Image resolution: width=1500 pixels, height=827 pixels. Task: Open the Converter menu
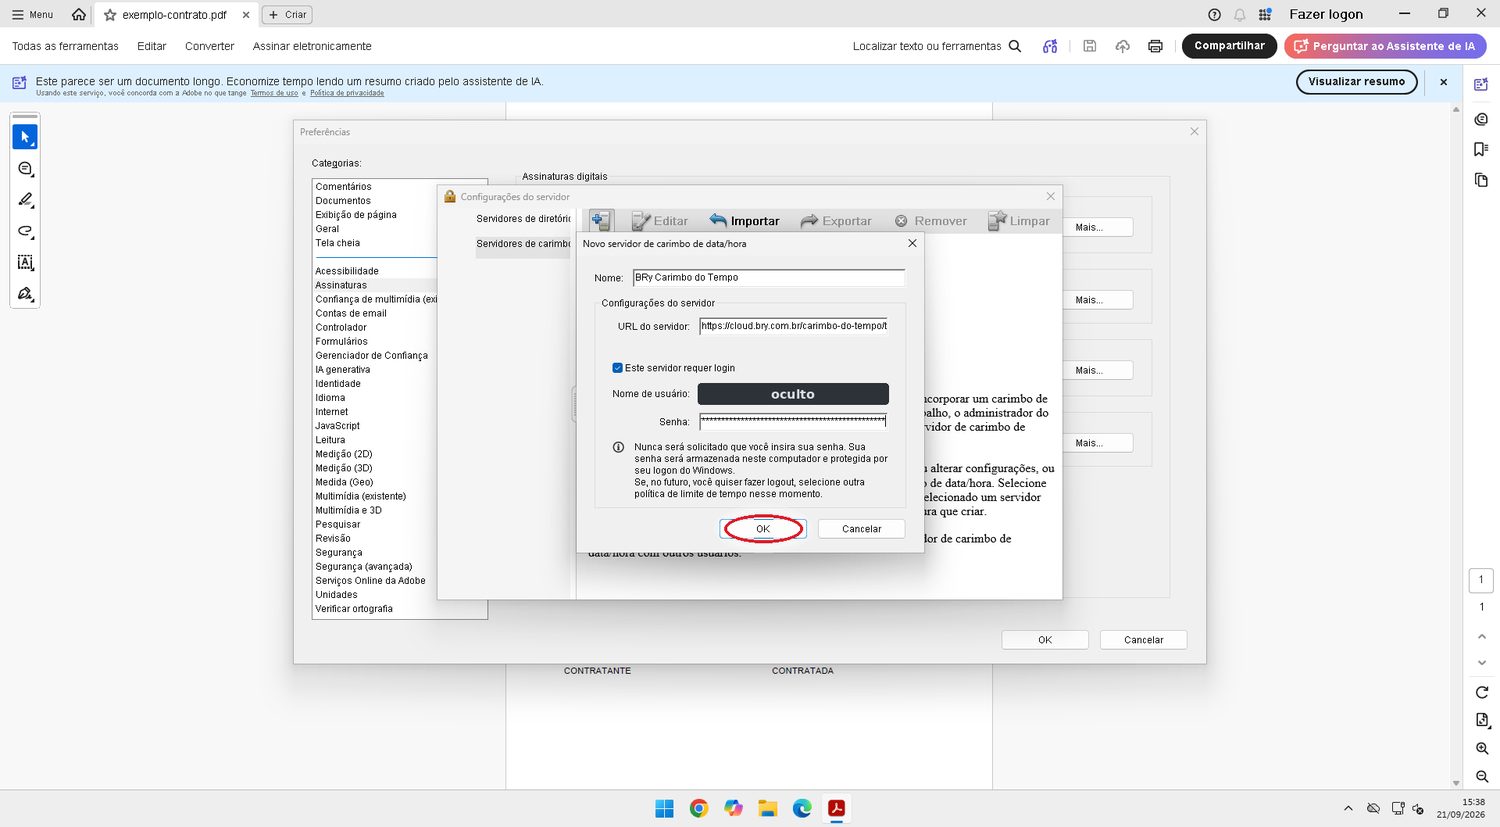tap(210, 46)
